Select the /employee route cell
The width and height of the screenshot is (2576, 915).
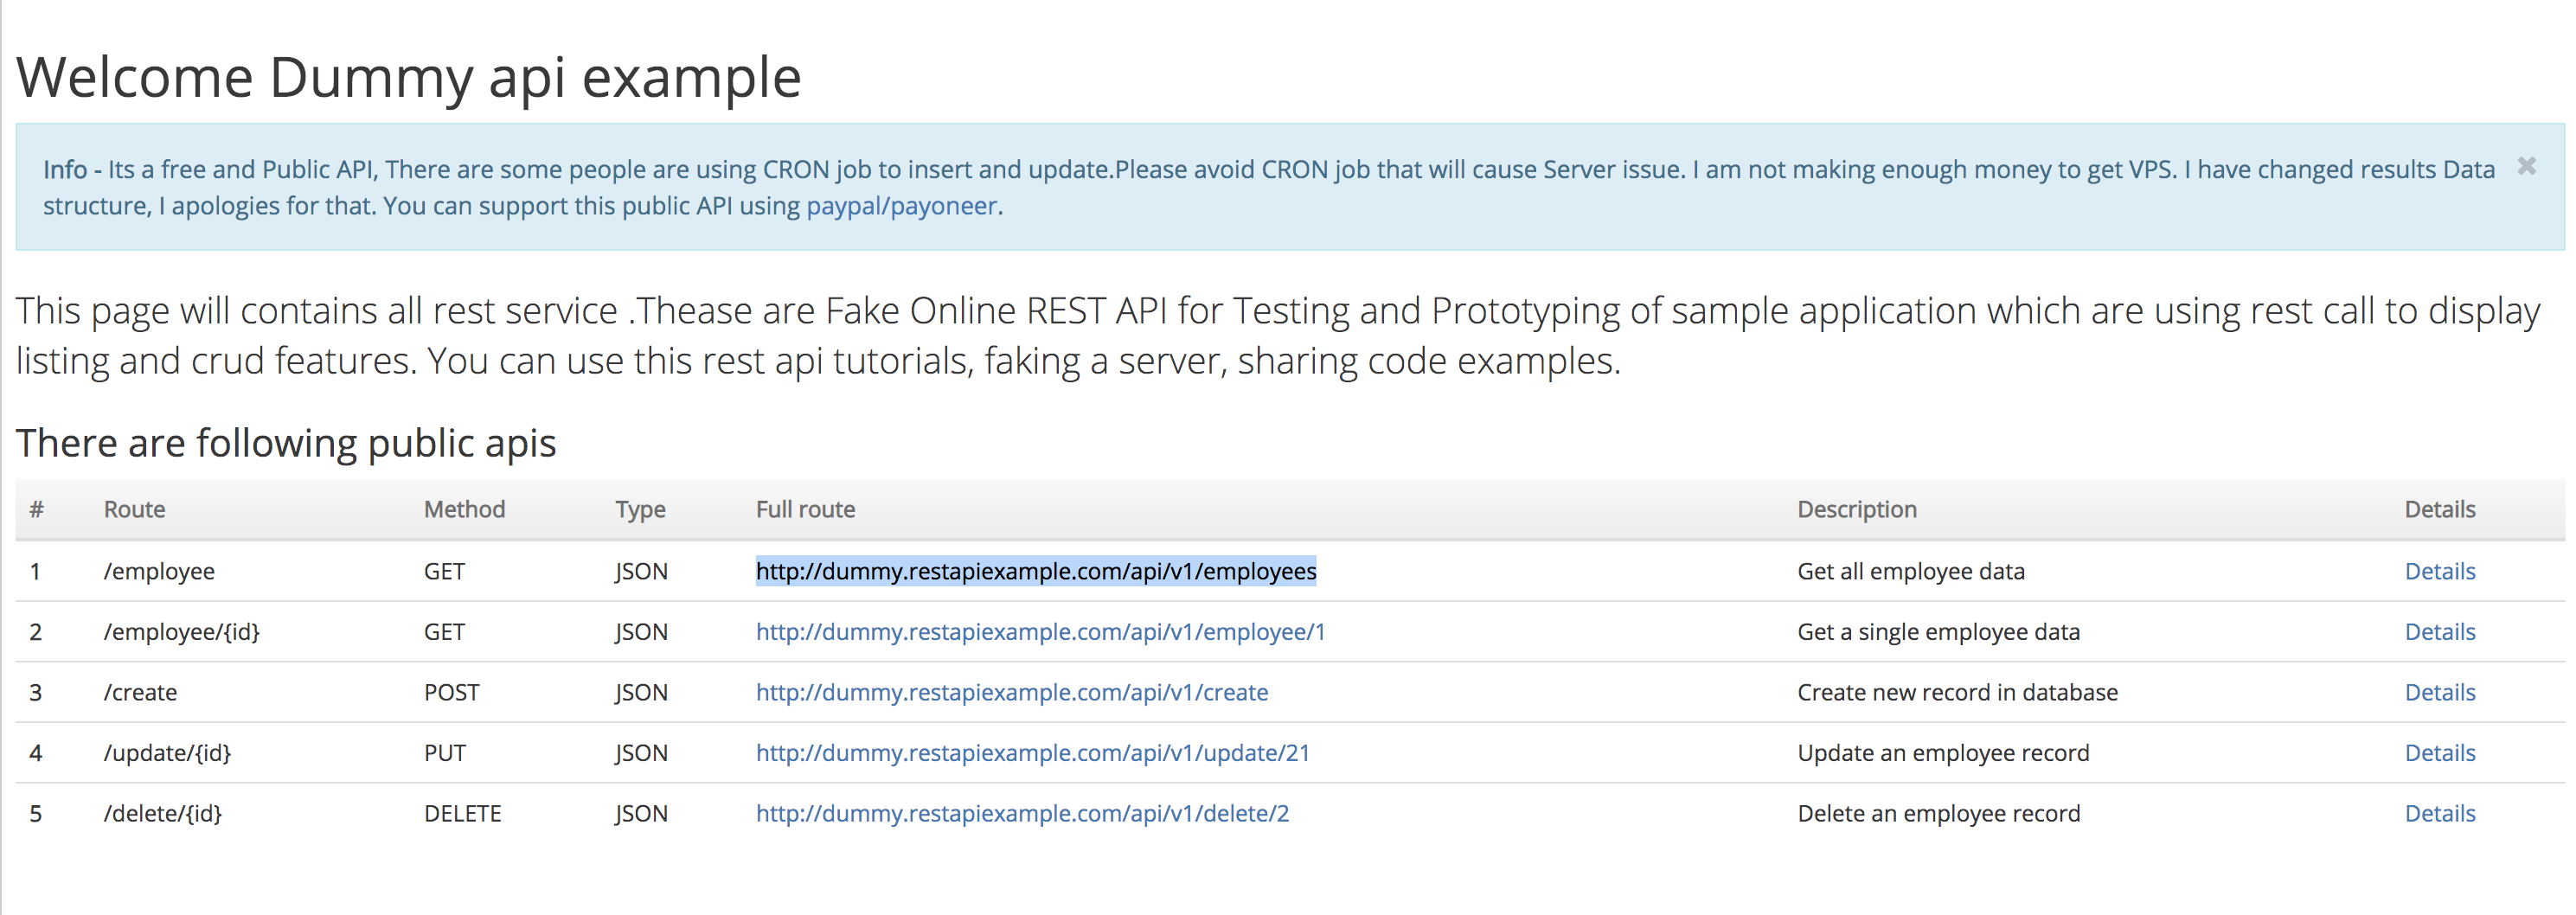tap(159, 571)
